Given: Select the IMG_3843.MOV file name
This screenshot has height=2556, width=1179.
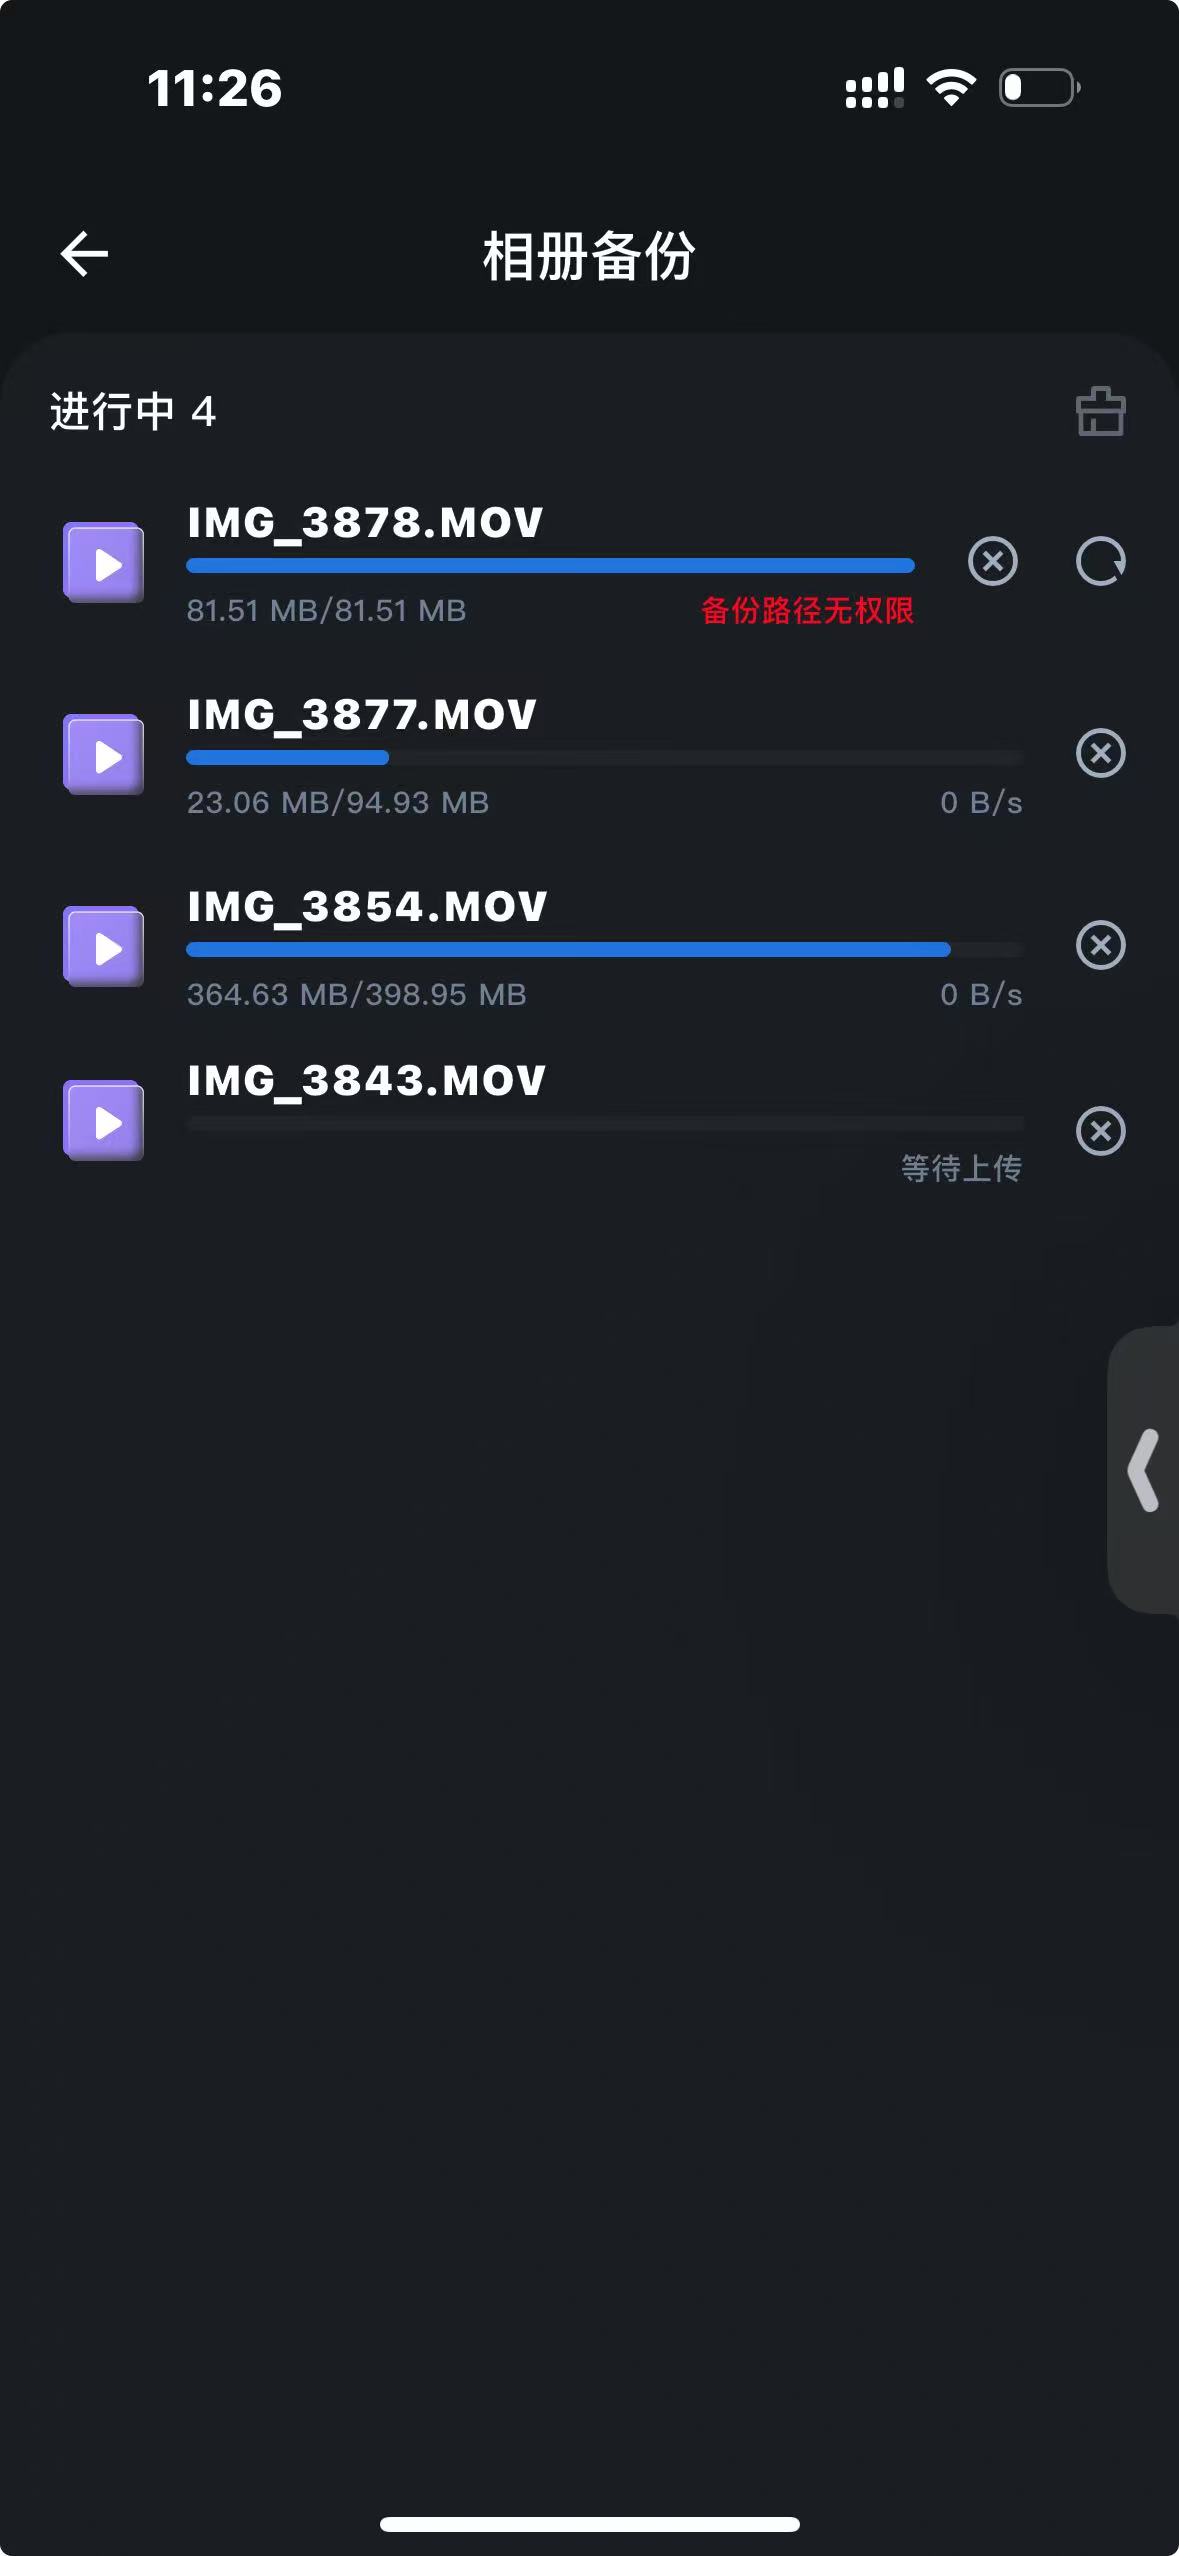Looking at the screenshot, I should [x=367, y=1081].
